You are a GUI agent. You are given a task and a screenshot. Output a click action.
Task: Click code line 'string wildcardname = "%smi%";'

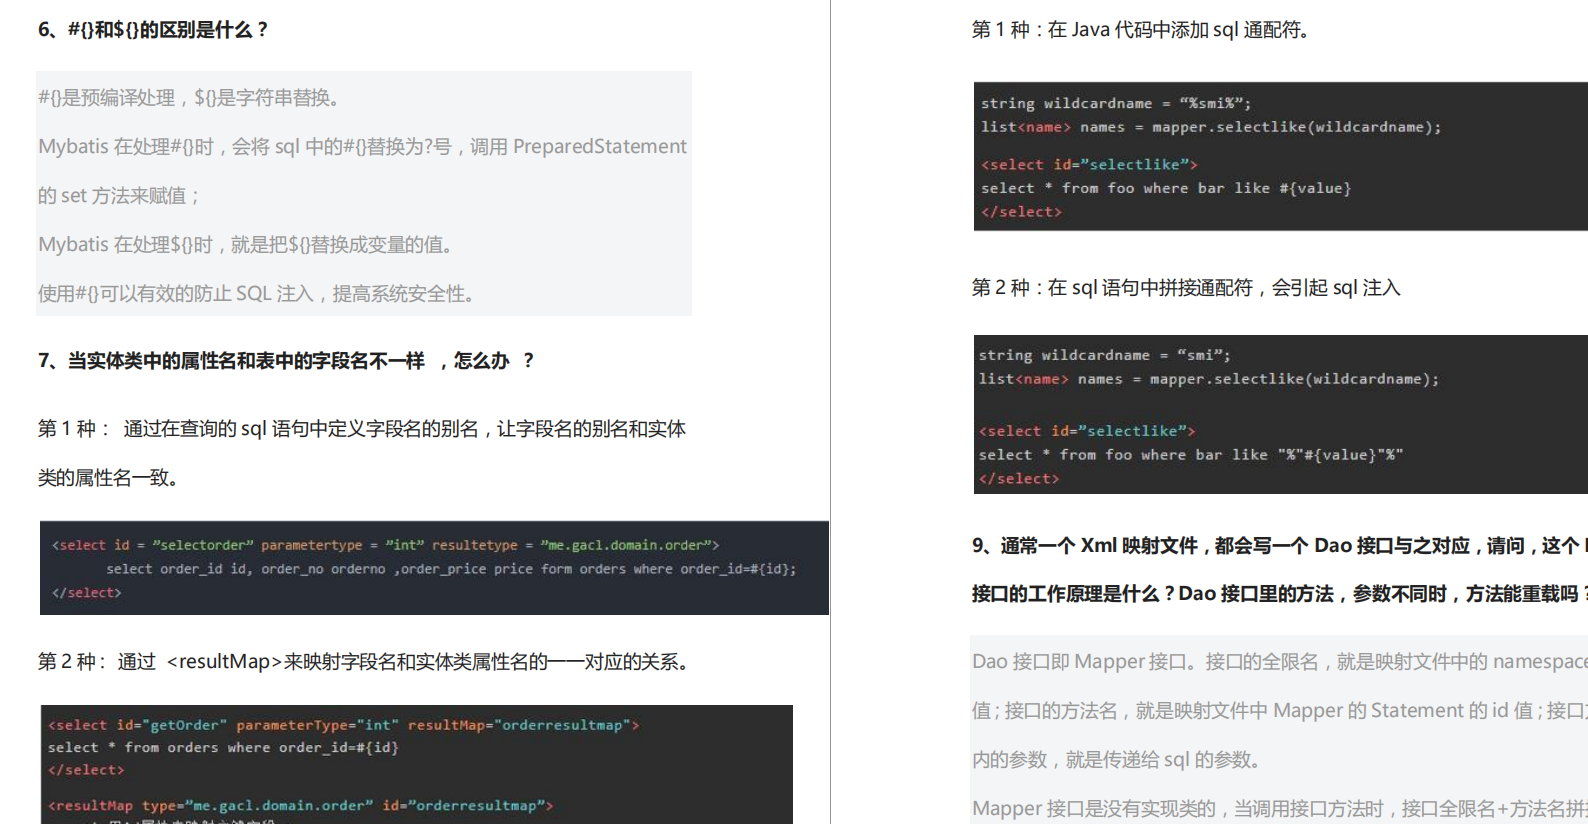(x=1115, y=103)
